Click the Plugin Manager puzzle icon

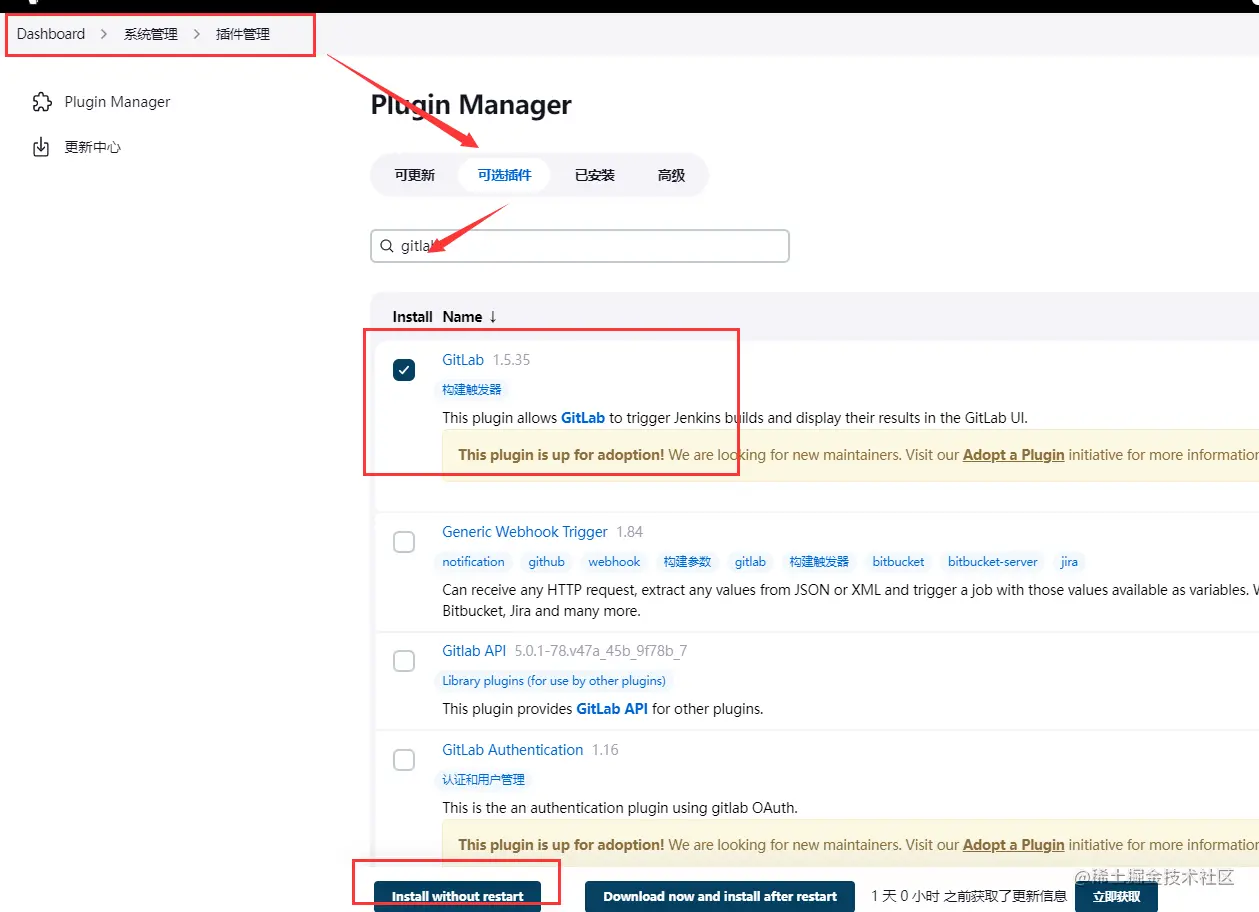coord(42,102)
